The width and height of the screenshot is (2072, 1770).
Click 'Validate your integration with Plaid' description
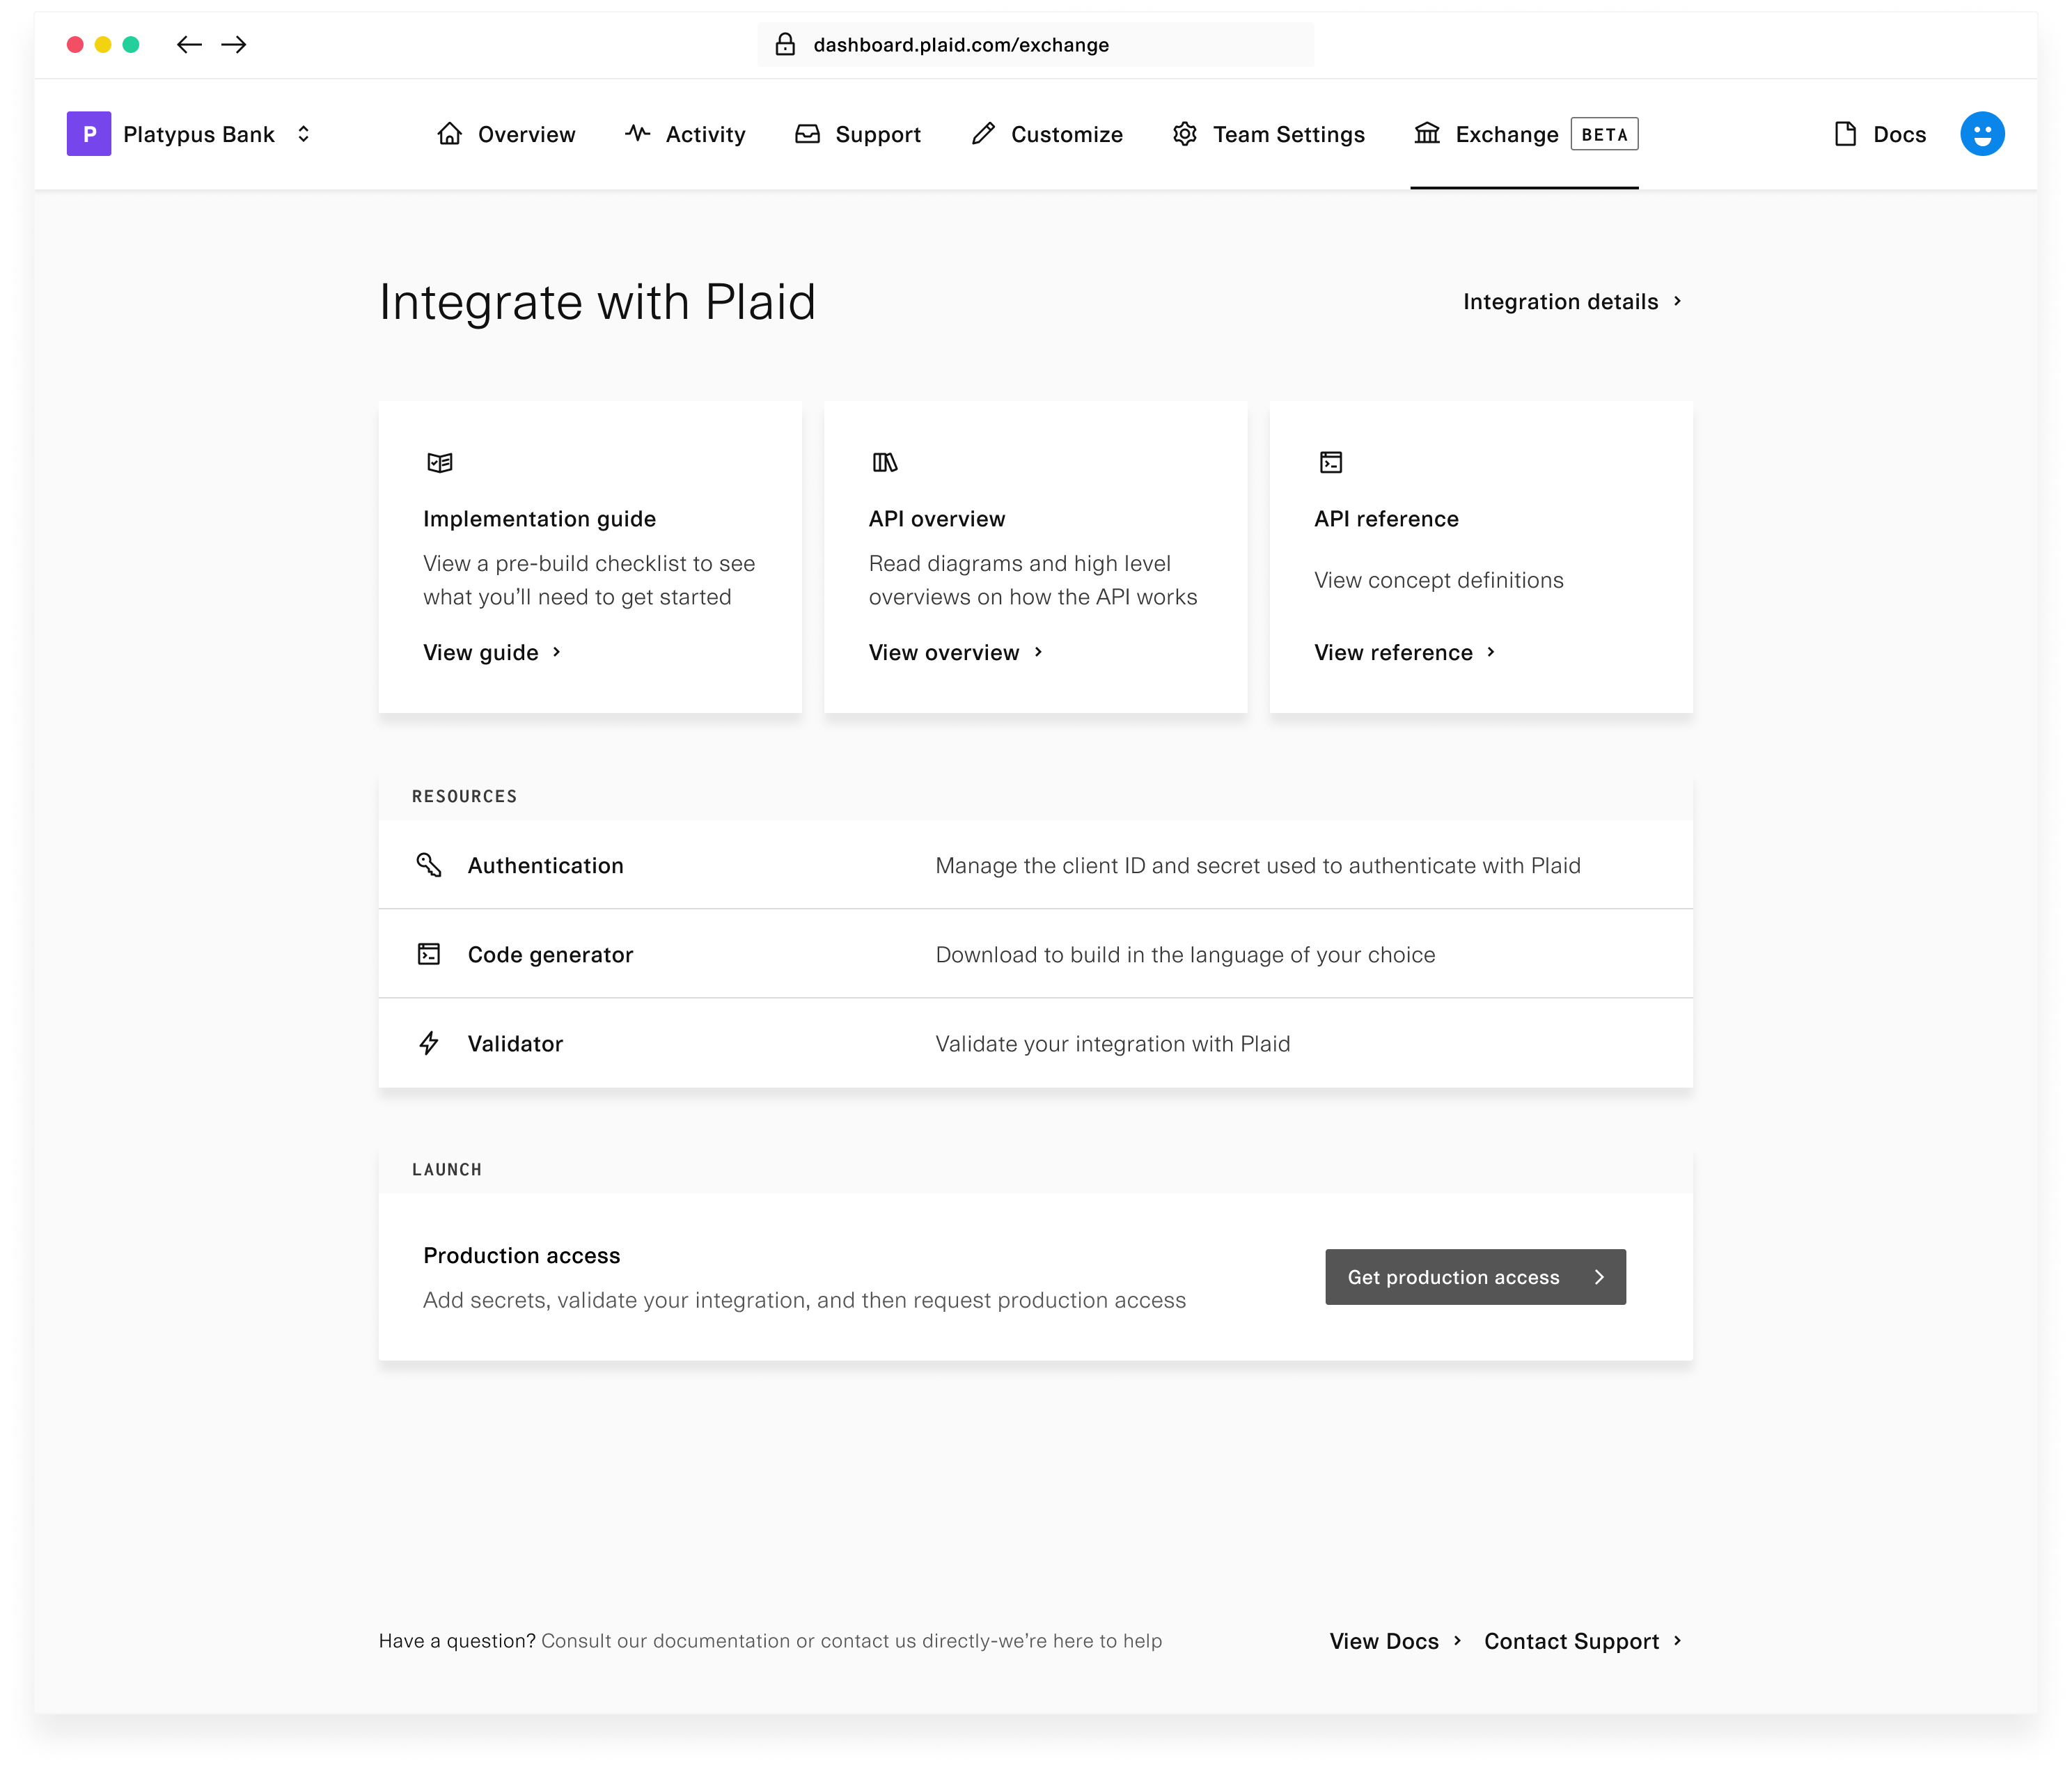[1112, 1044]
